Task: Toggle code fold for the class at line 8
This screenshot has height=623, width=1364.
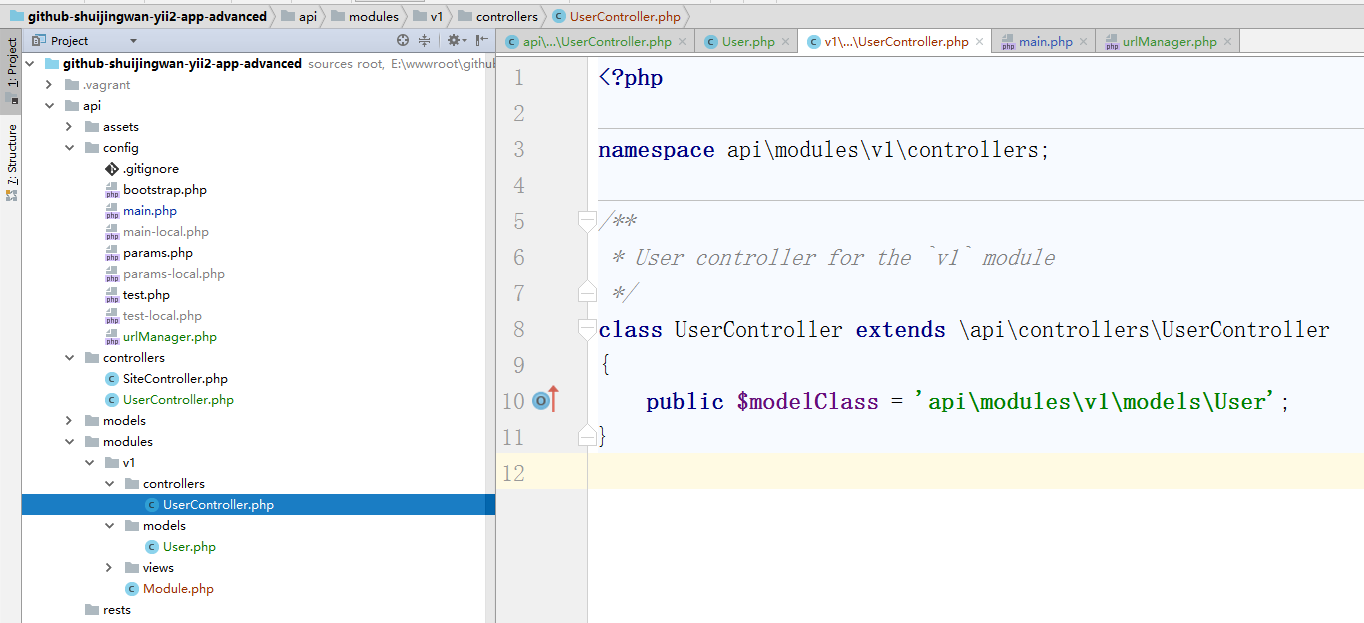Action: click(x=587, y=329)
